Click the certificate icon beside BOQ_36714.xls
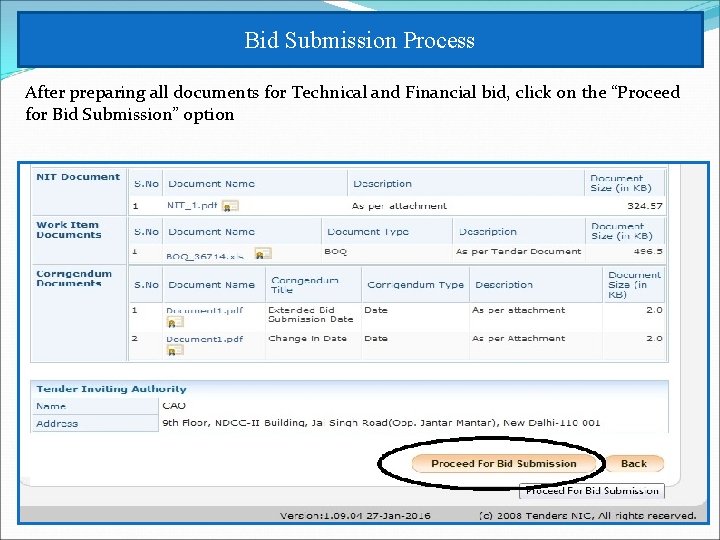This screenshot has width=720, height=540. click(x=263, y=253)
